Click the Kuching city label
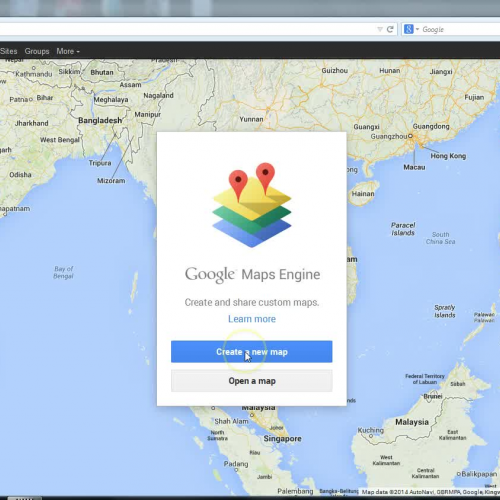The width and height of the screenshot is (500, 500). pyautogui.click(x=371, y=430)
